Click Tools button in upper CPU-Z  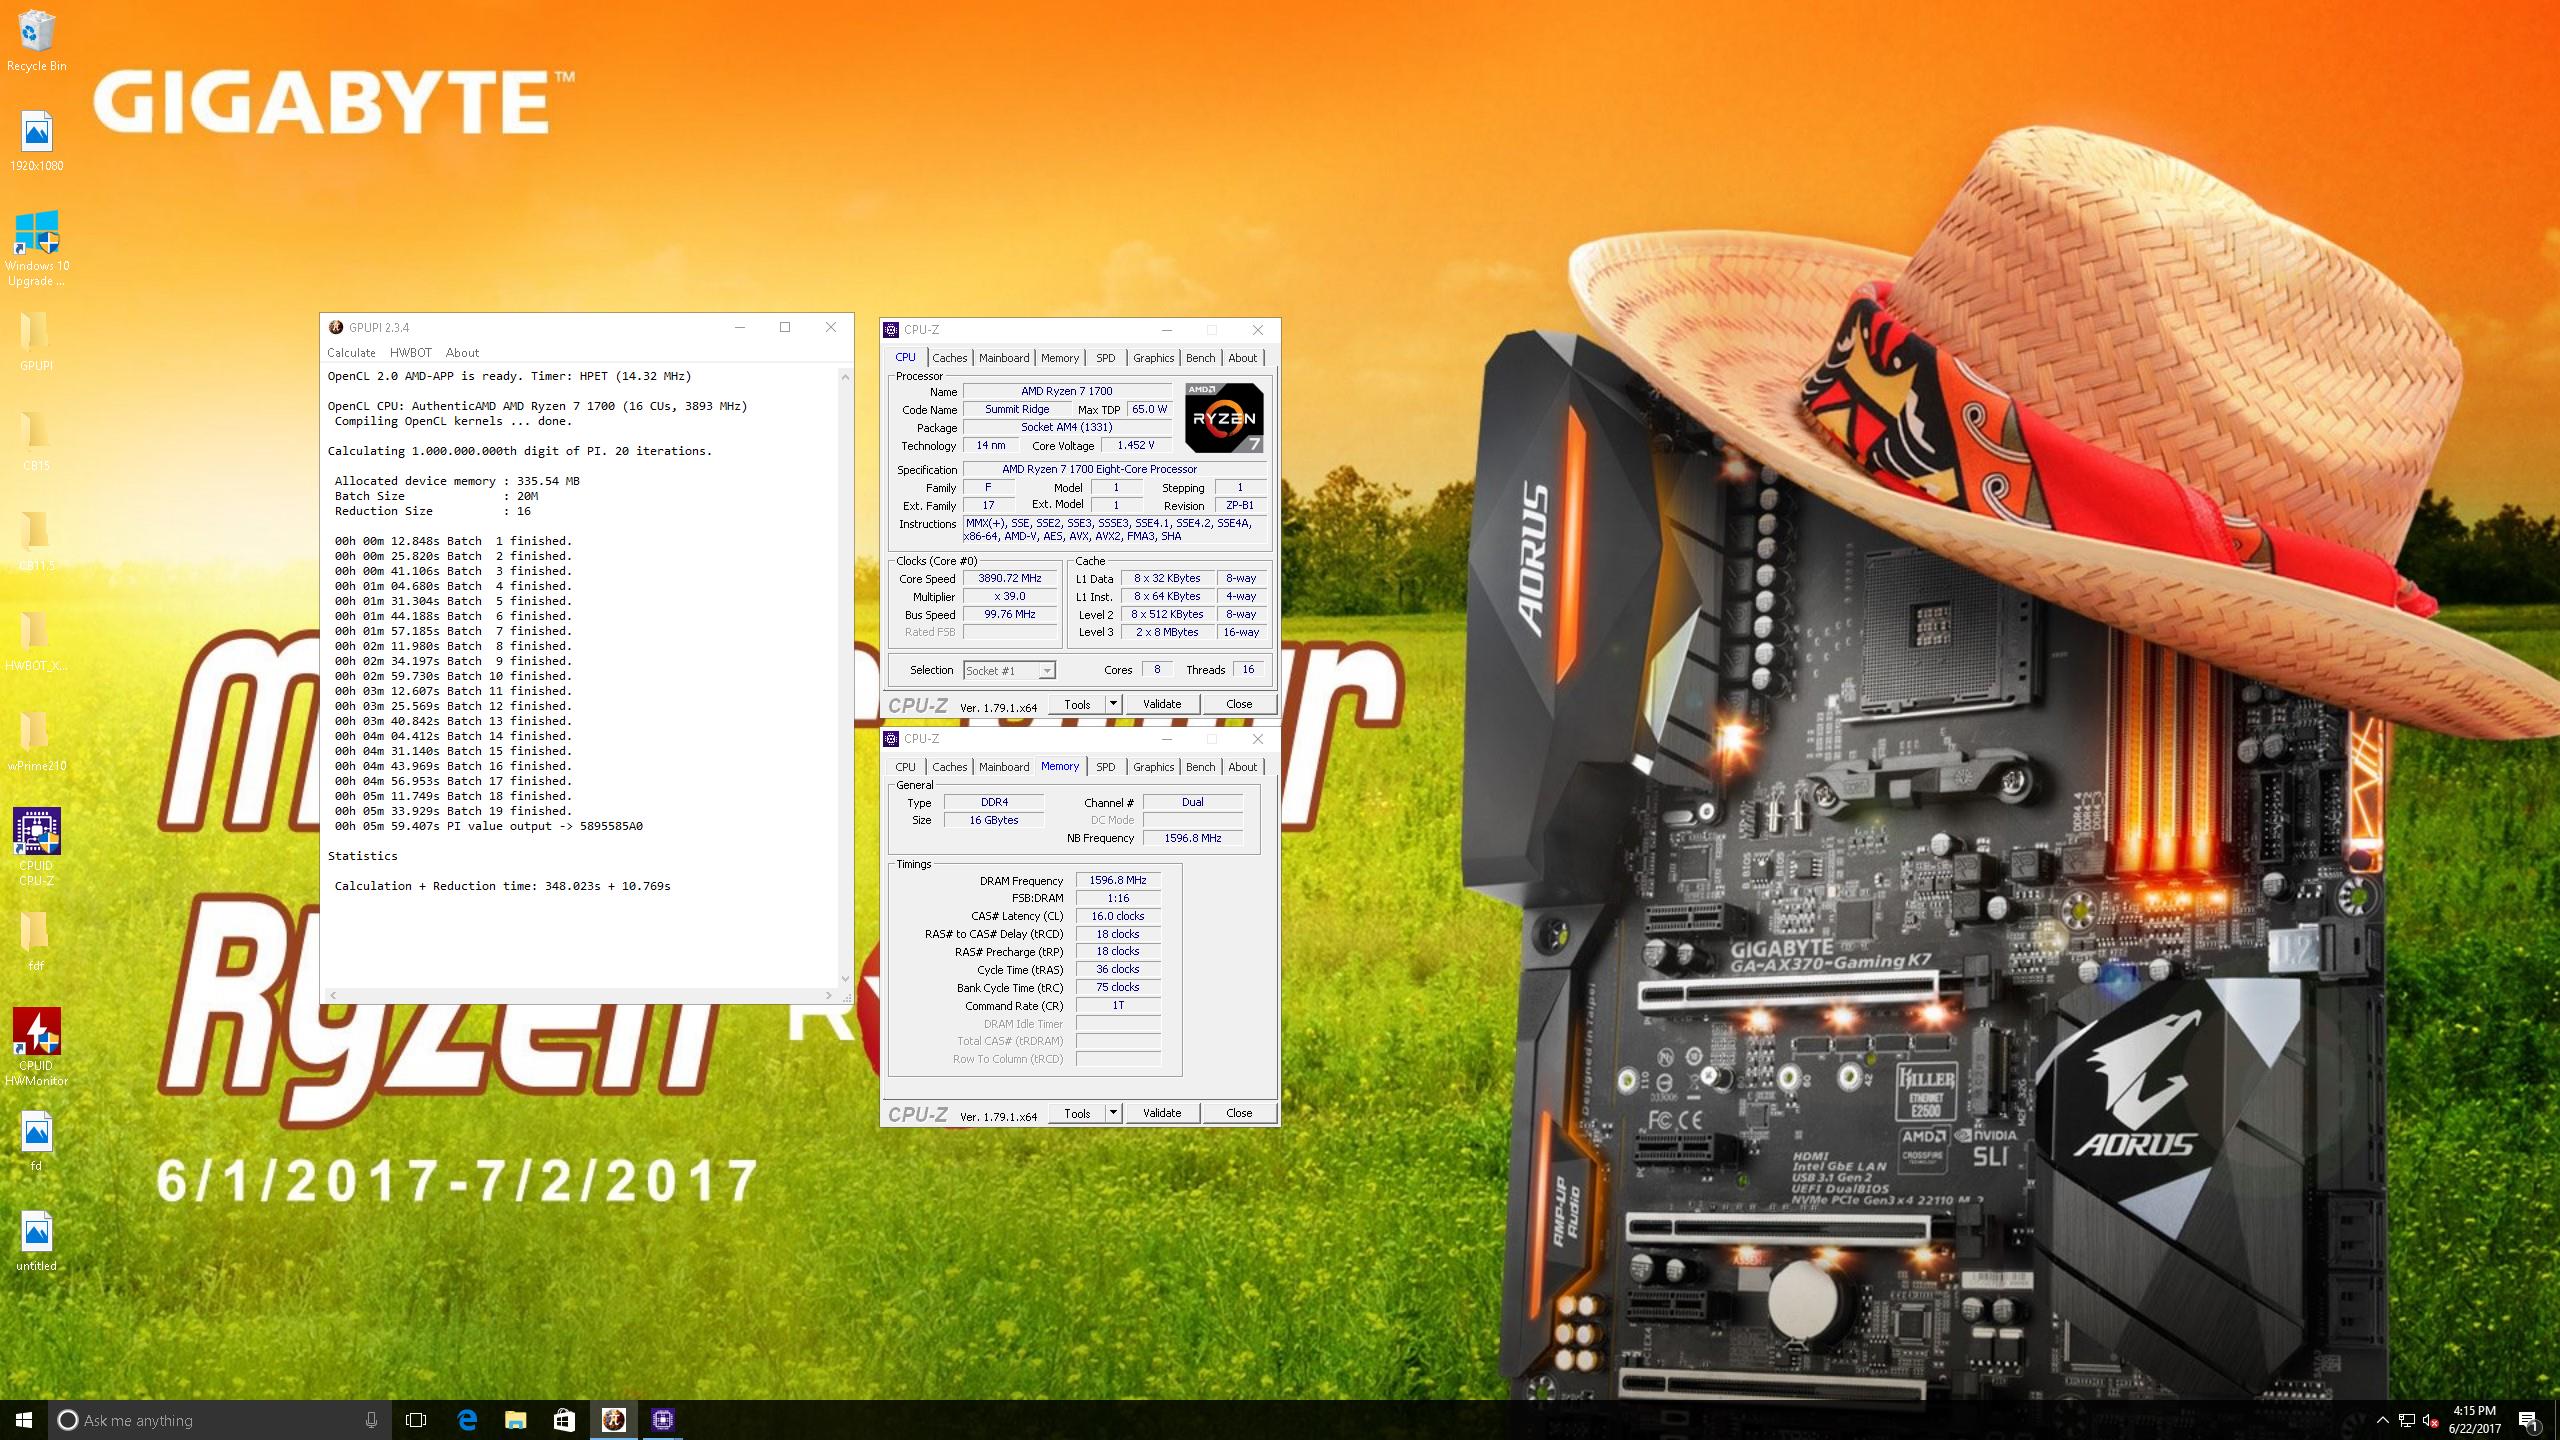point(1077,704)
